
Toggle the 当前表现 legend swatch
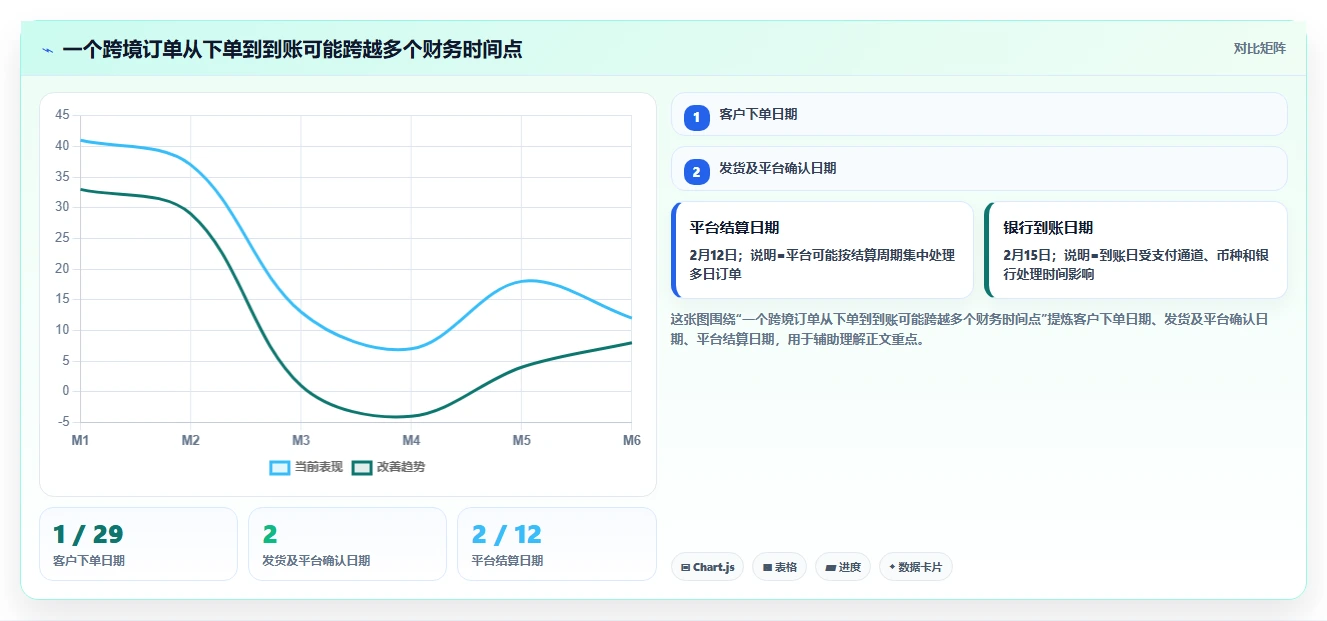pyautogui.click(x=280, y=467)
